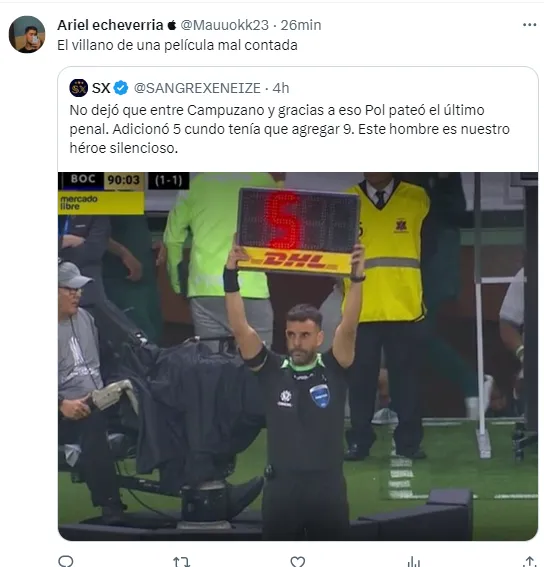Viewport: 544px width, 567px height.
Task: Click the @SANGREXENEIZE handle
Action: (x=197, y=88)
